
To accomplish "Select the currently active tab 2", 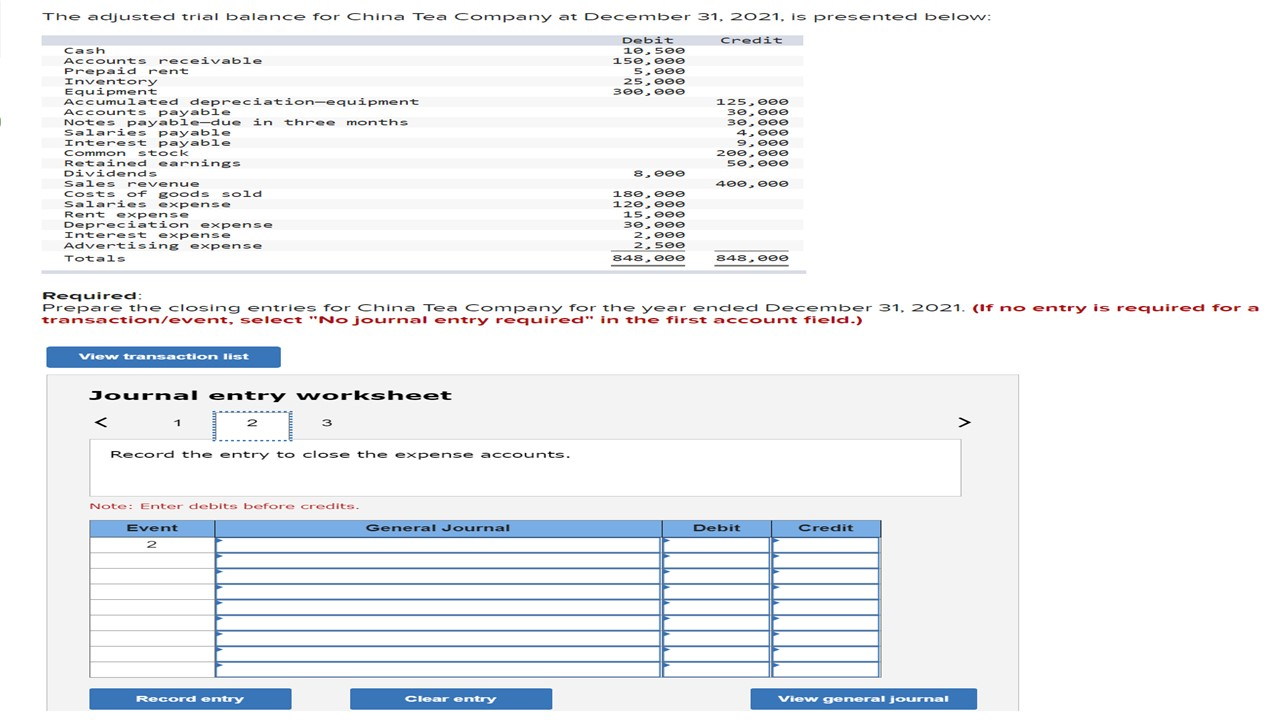I will (x=252, y=422).
